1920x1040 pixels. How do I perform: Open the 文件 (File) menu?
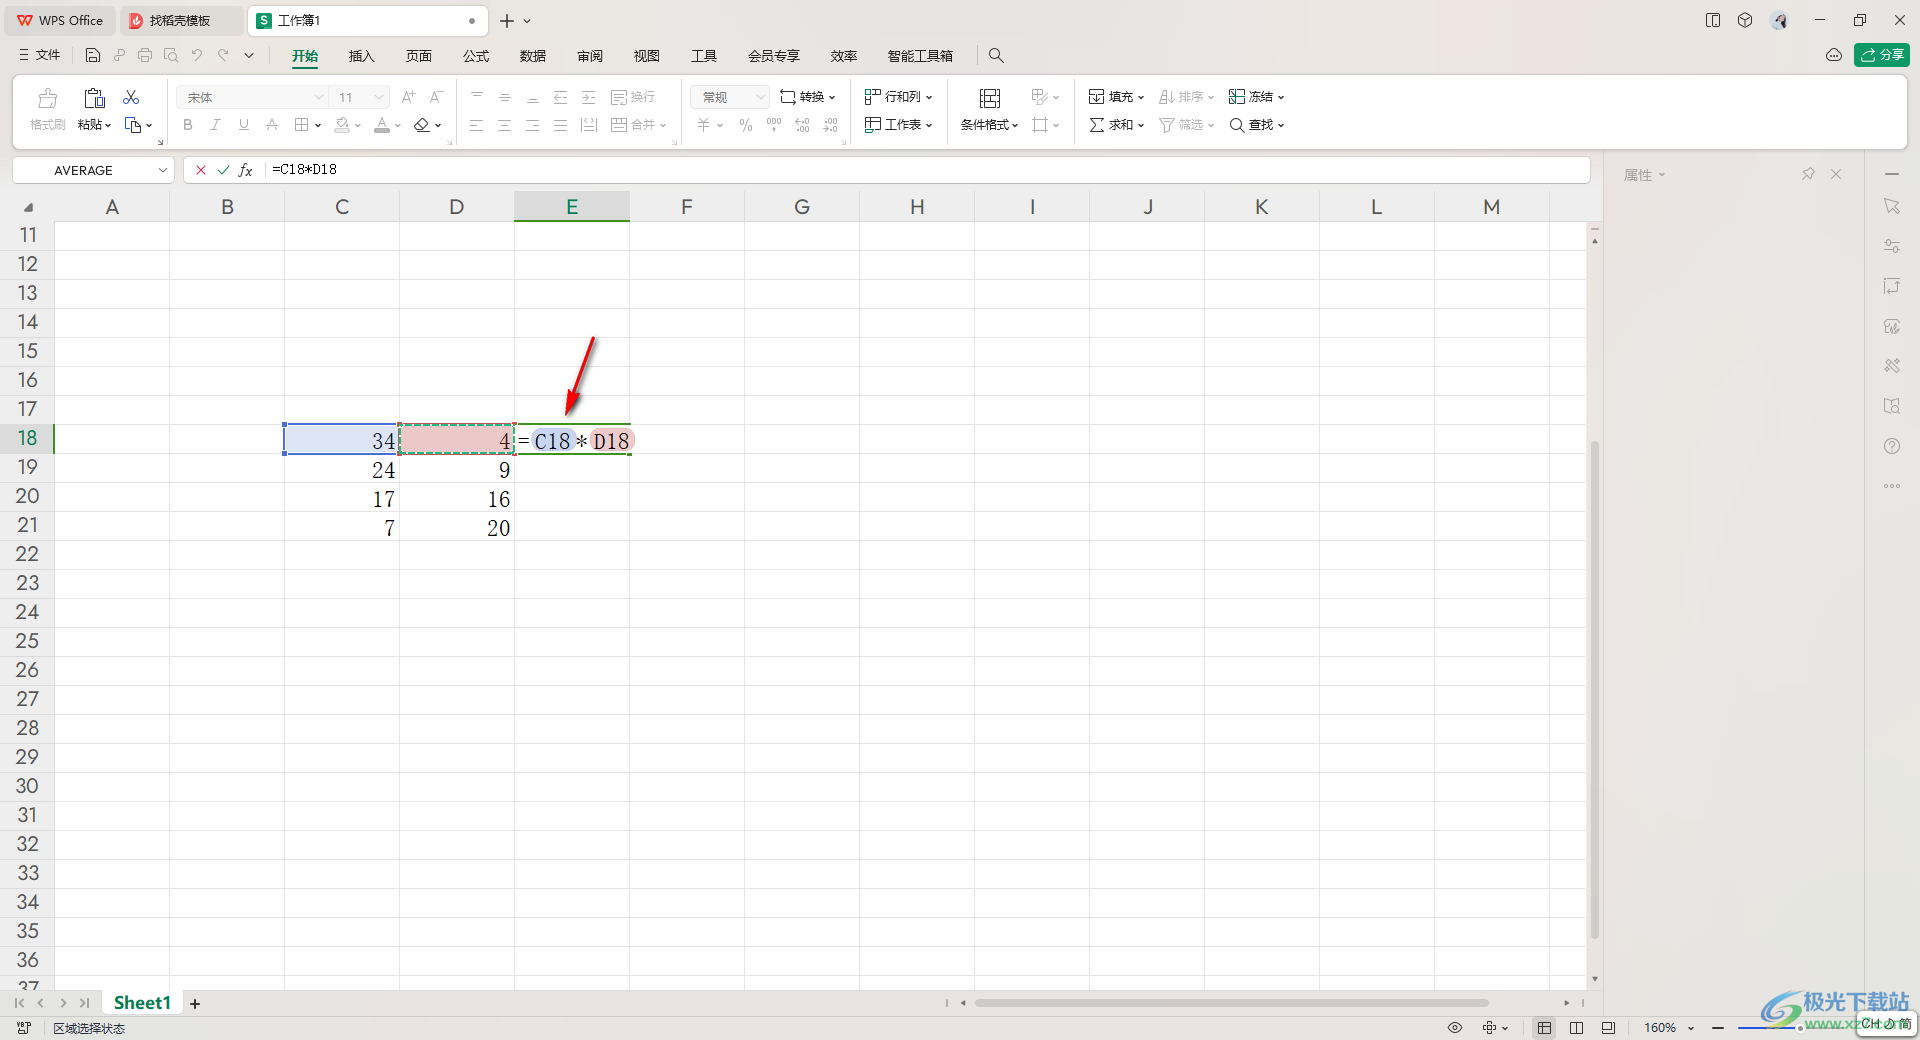click(40, 55)
